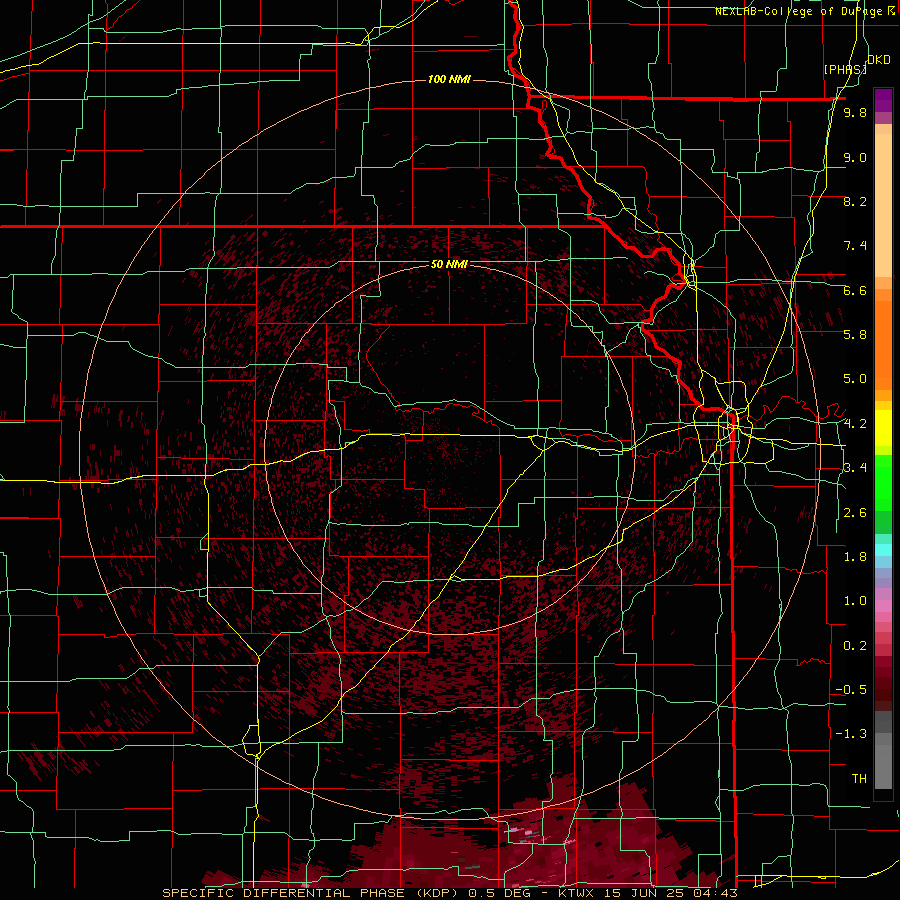Click the 100 NMI range ring label
900x900 pixels.
[x=449, y=79]
